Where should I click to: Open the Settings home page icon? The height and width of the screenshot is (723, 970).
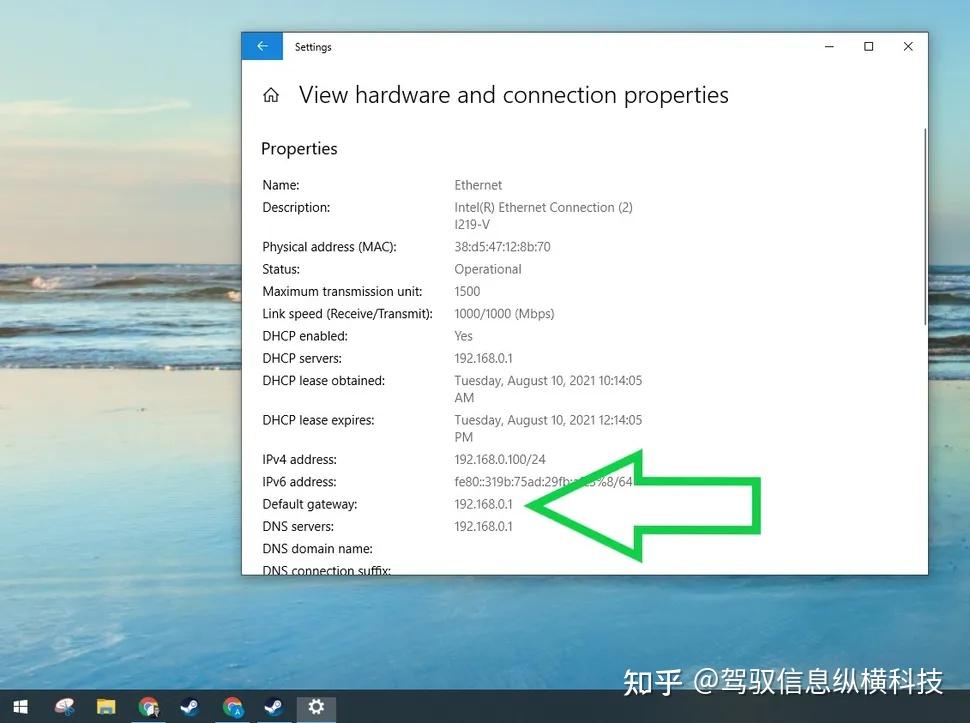[x=271, y=95]
